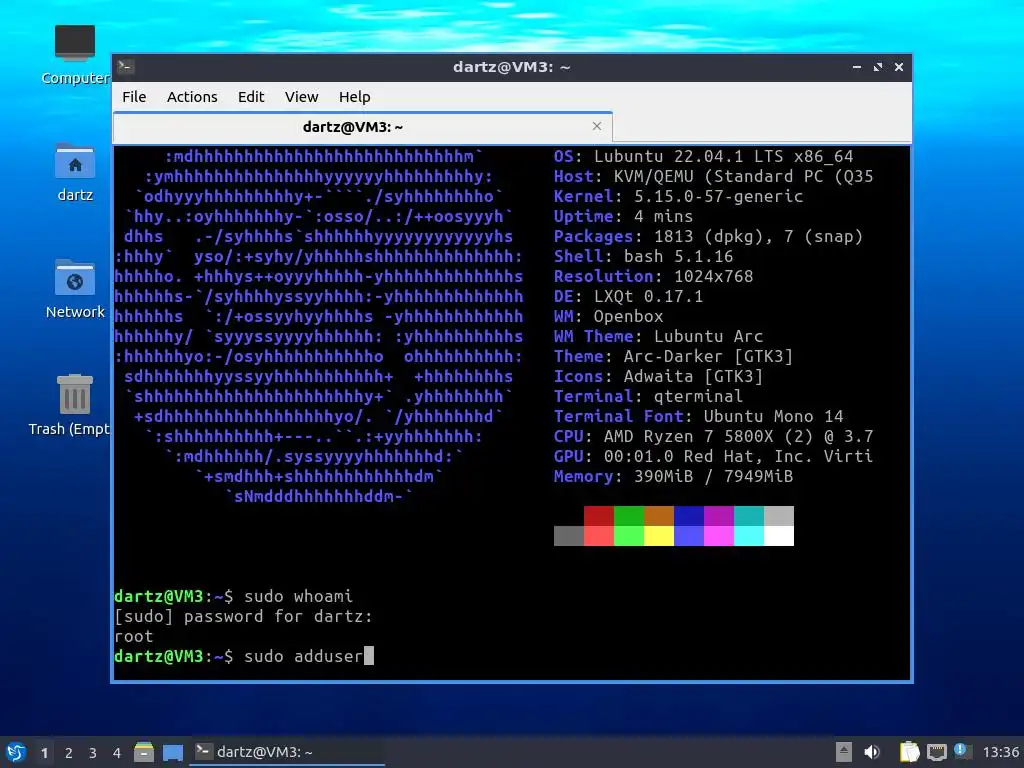Click the 13:36 clock
1024x768 pixels.
point(1000,752)
